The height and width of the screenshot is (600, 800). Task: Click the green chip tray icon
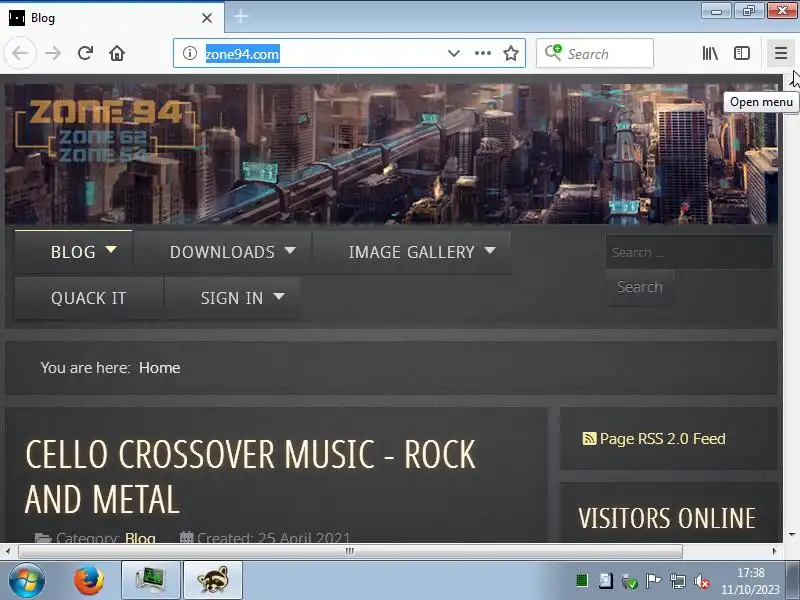coord(582,581)
